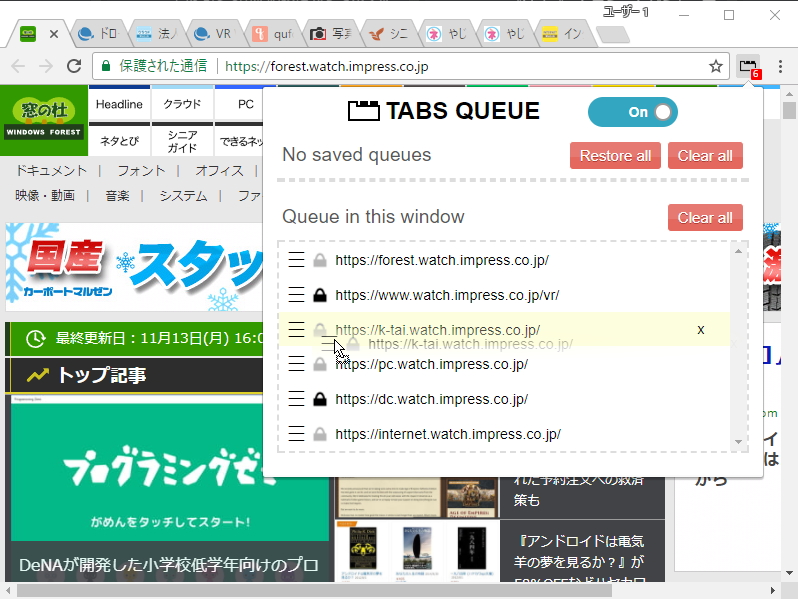Open queued https://forest.watch.impress.co.jp/ entry
The width and height of the screenshot is (798, 599).
click(x=442, y=260)
